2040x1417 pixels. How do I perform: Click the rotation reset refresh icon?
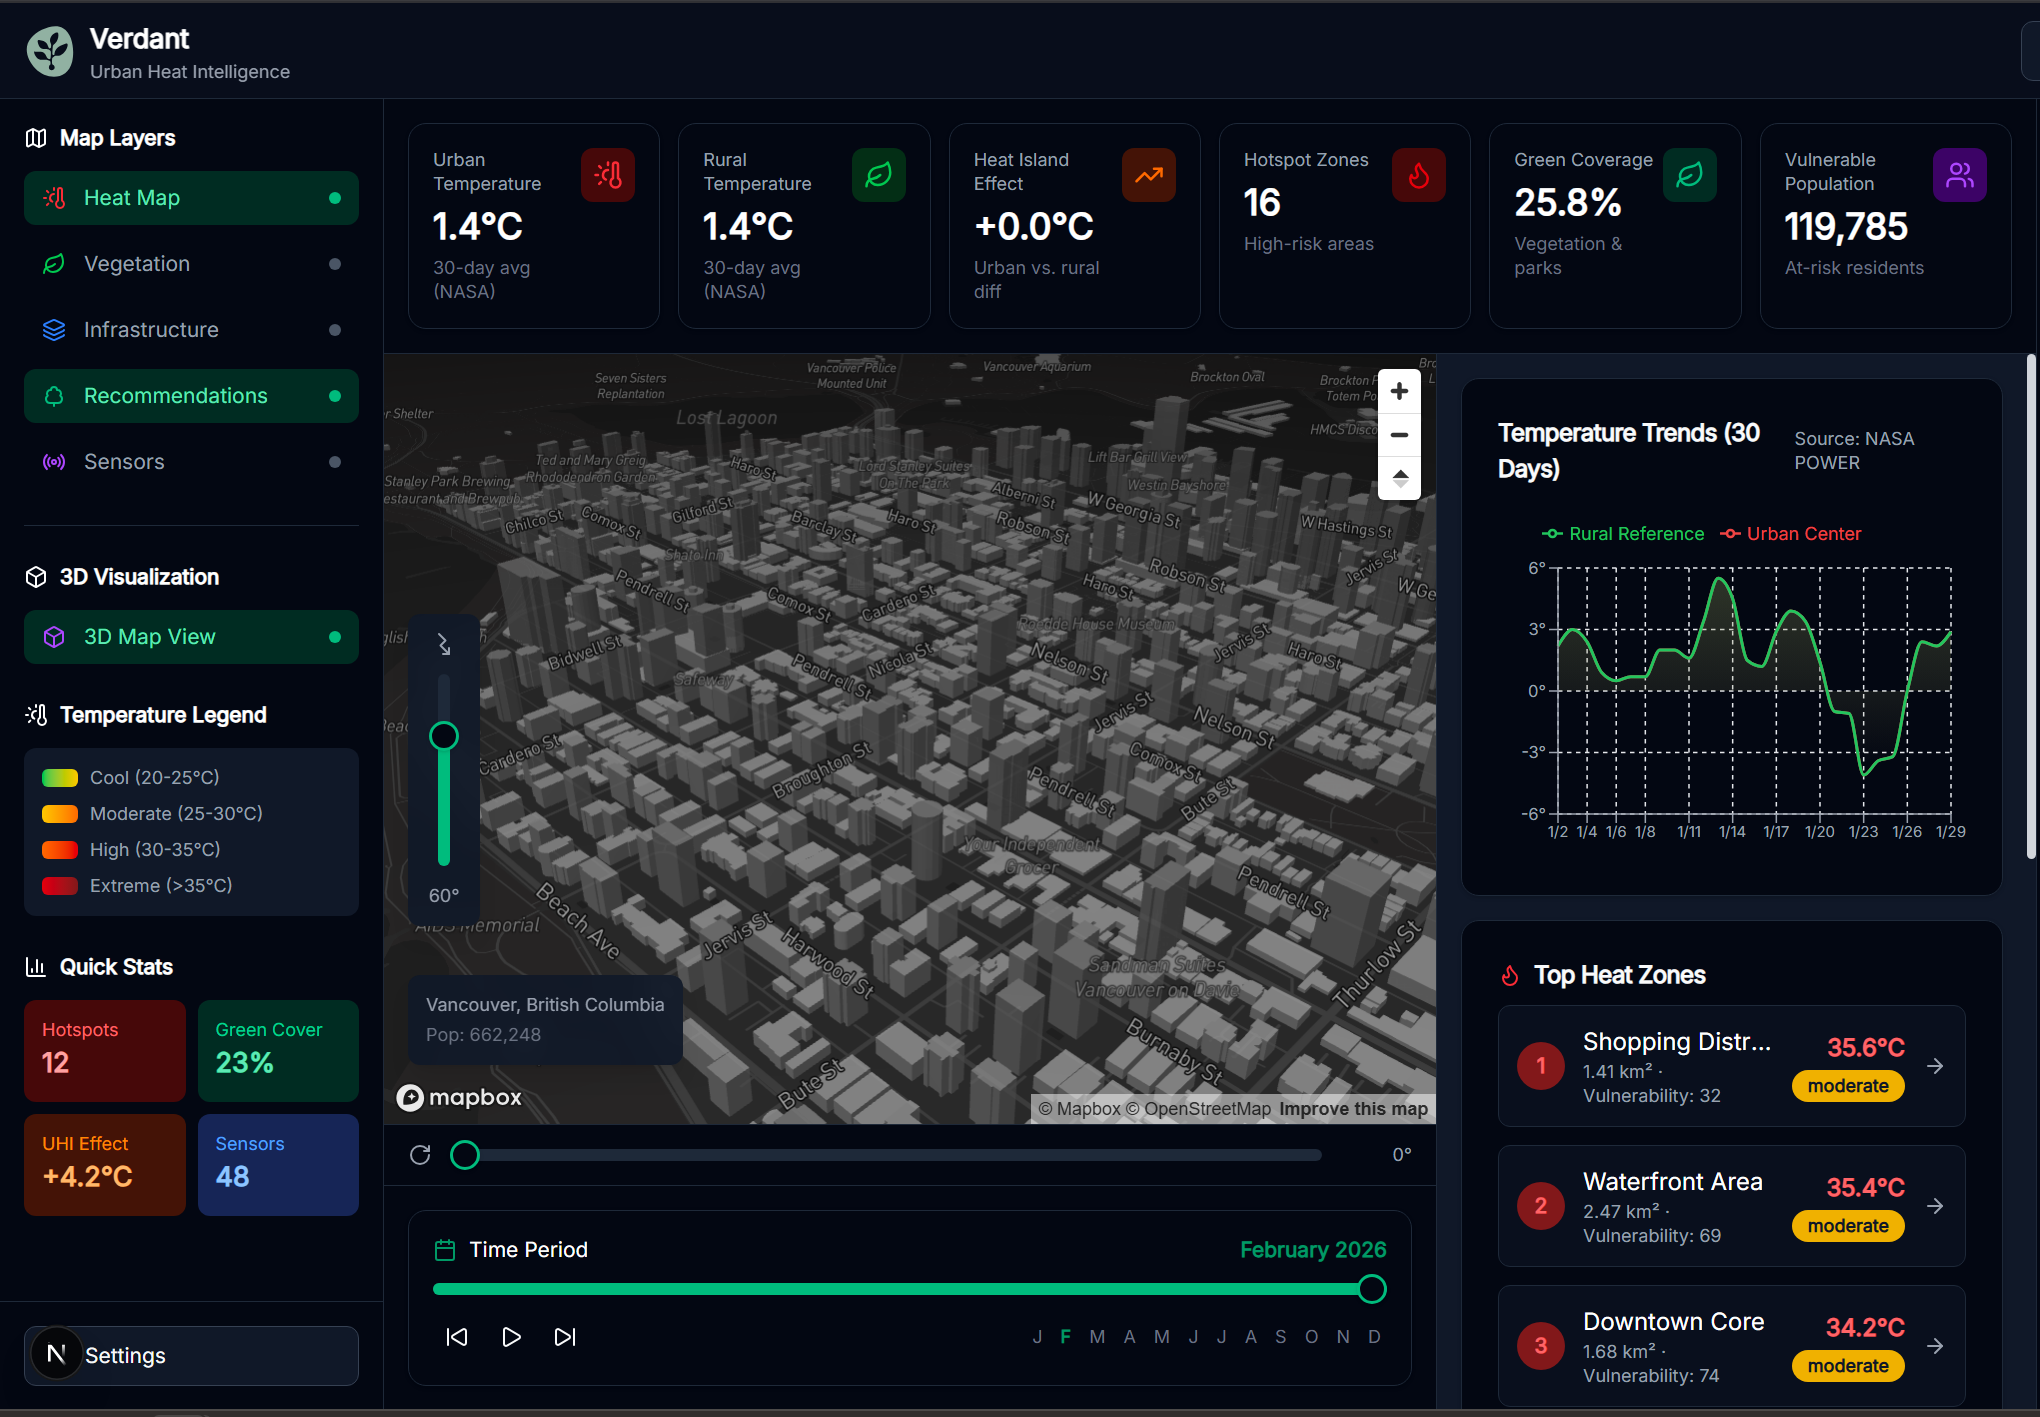420,1155
